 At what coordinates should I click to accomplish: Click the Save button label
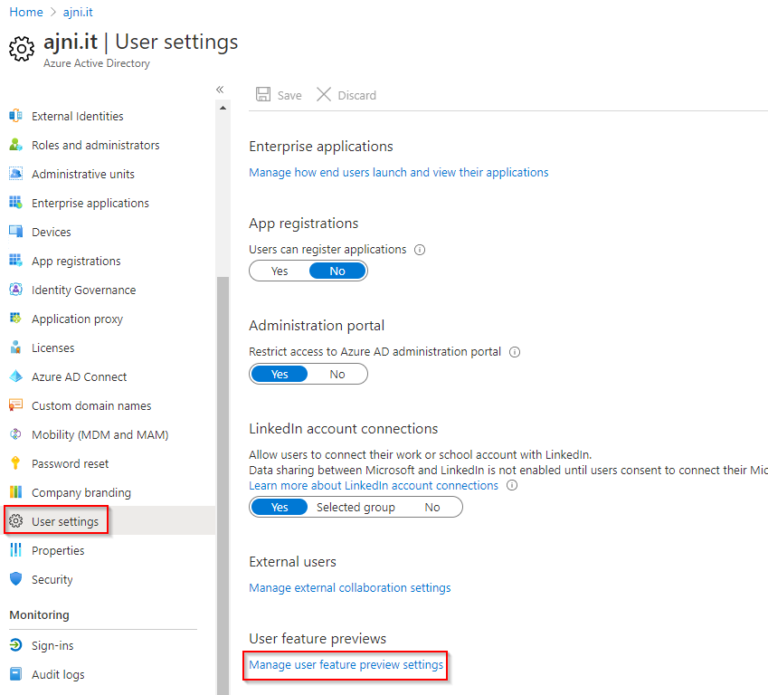(x=289, y=95)
